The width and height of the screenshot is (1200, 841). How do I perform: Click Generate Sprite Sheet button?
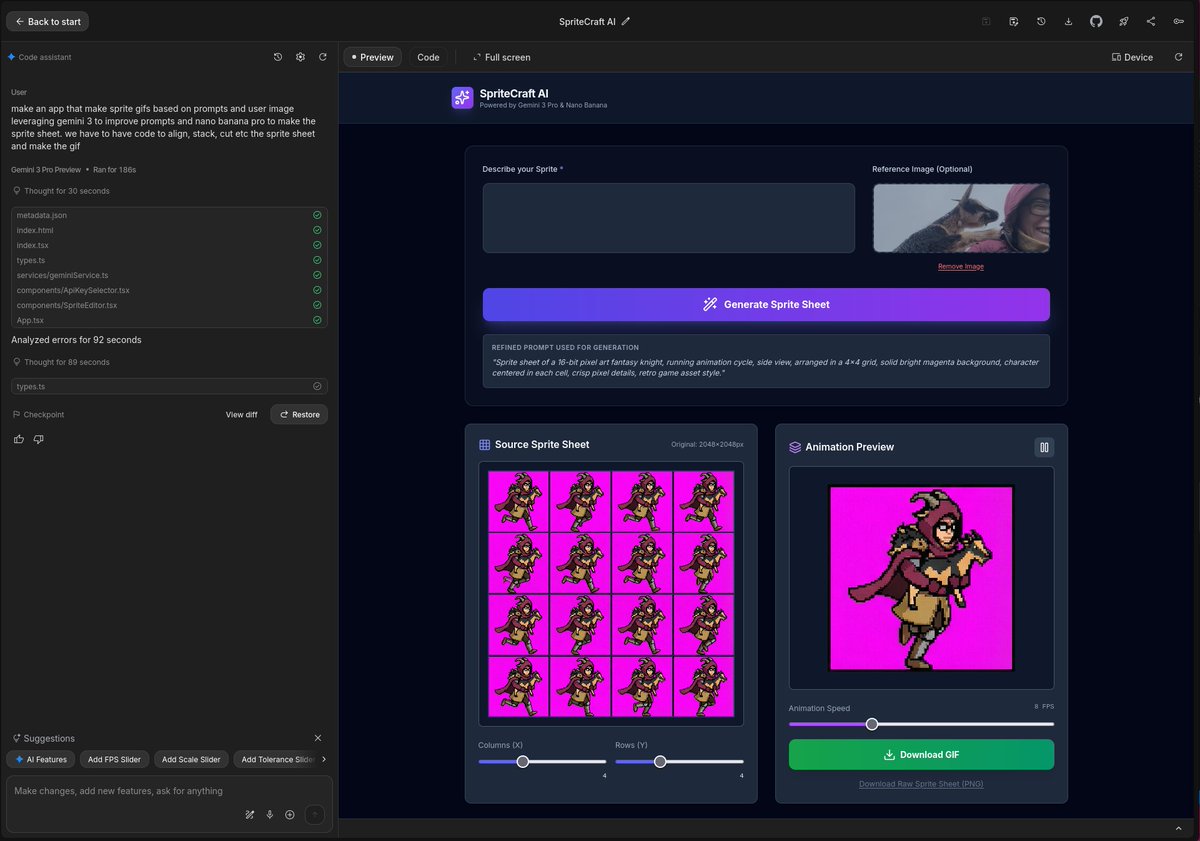tap(766, 304)
